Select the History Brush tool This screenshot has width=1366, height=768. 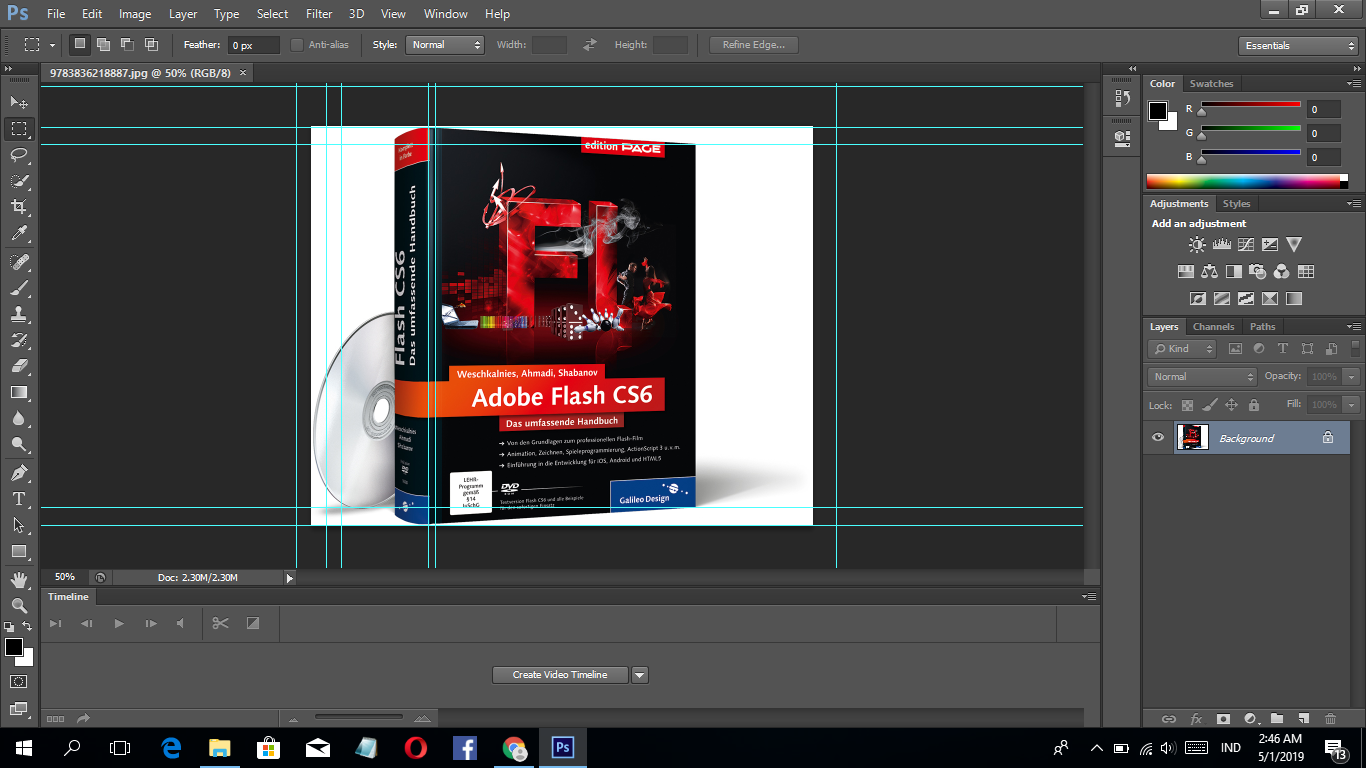coord(19,340)
